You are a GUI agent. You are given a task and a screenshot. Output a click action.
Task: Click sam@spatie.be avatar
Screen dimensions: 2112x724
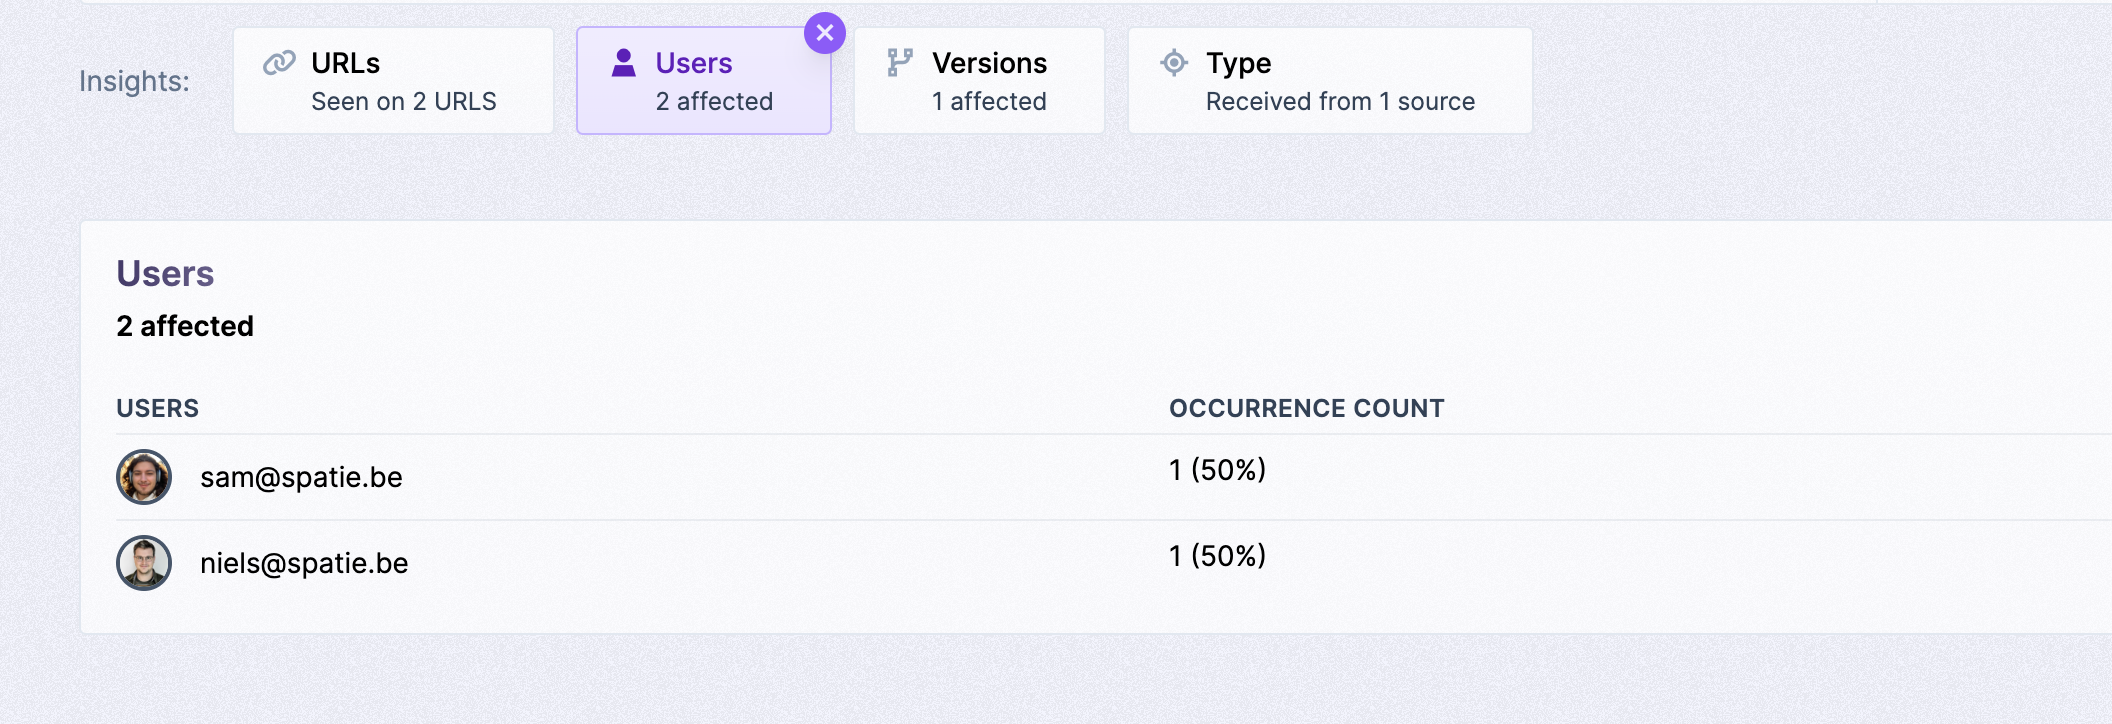click(144, 477)
